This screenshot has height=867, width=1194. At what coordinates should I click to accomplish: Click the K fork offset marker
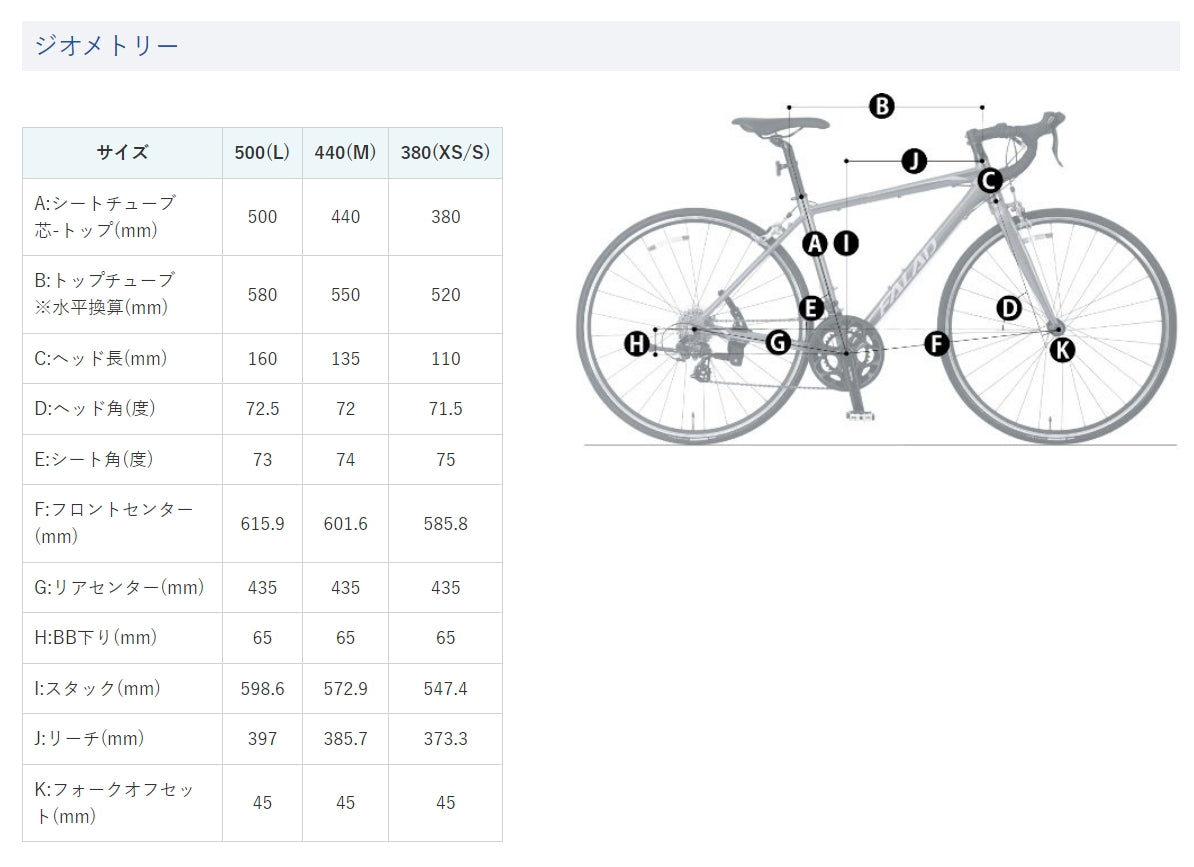(1062, 349)
